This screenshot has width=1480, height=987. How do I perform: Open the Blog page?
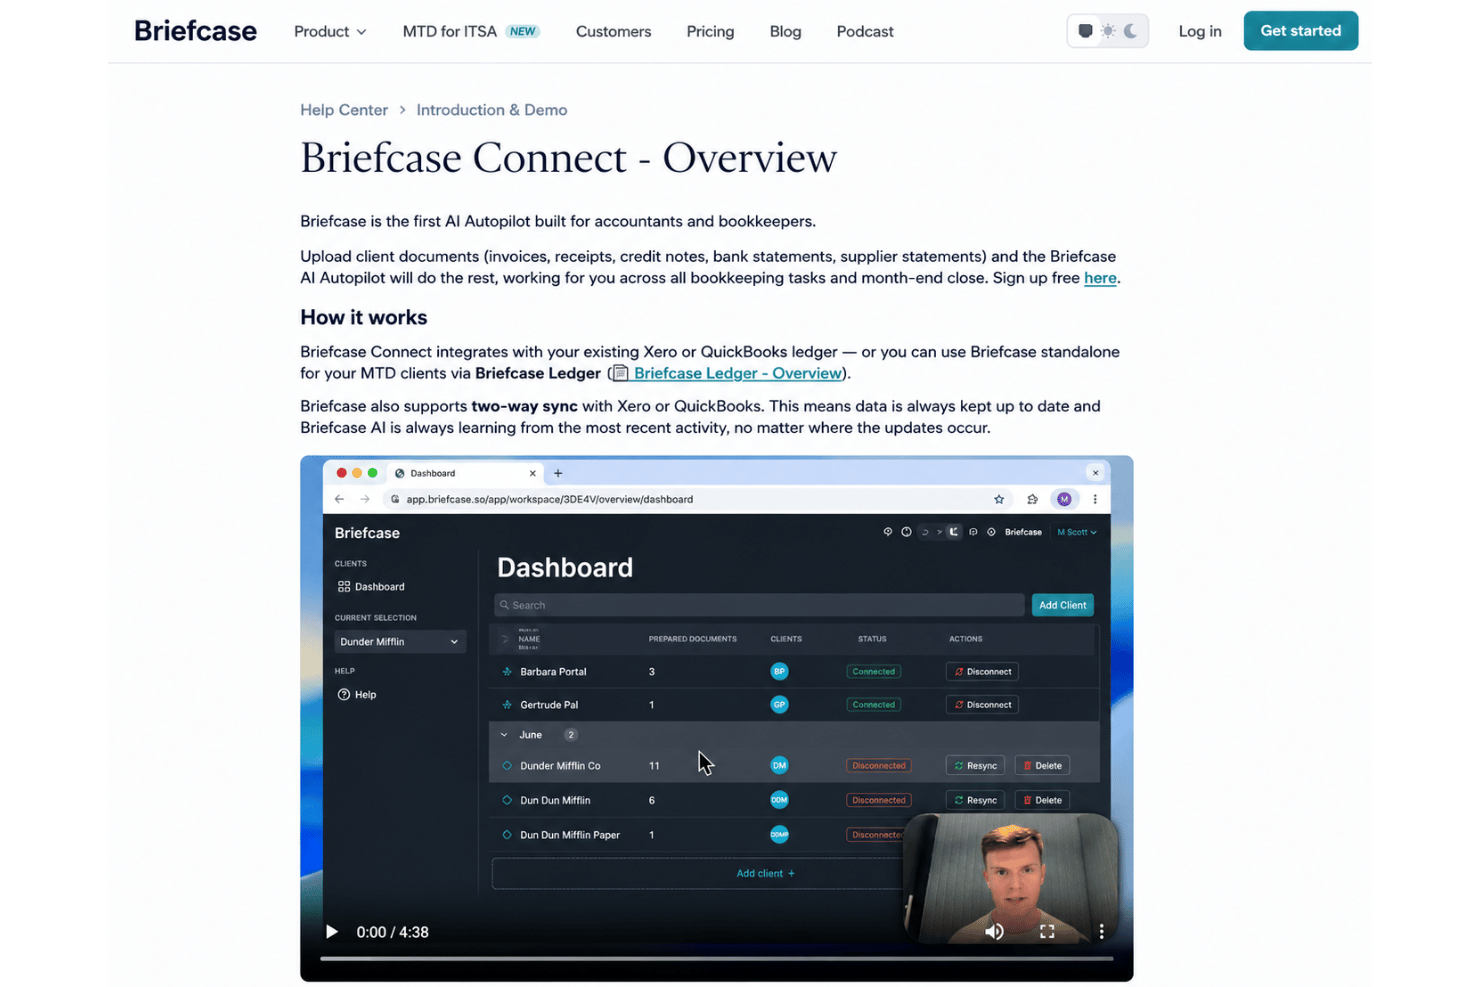point(785,31)
